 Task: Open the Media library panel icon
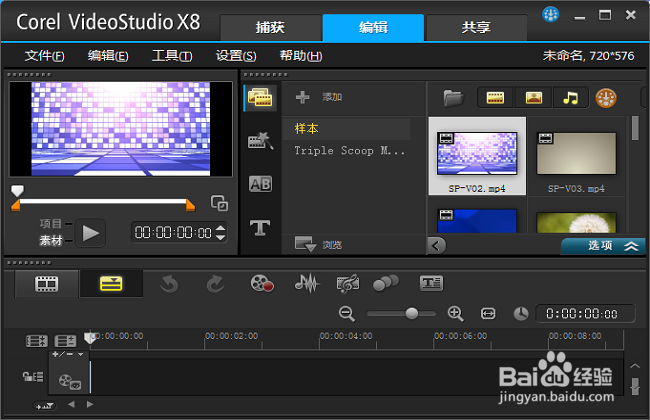[x=260, y=98]
